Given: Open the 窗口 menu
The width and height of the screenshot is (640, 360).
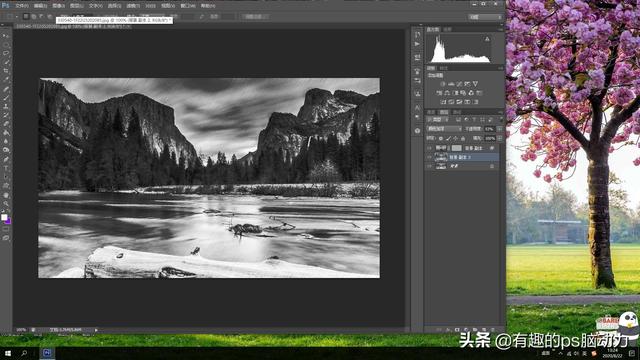Looking at the screenshot, I should pyautogui.click(x=187, y=6).
